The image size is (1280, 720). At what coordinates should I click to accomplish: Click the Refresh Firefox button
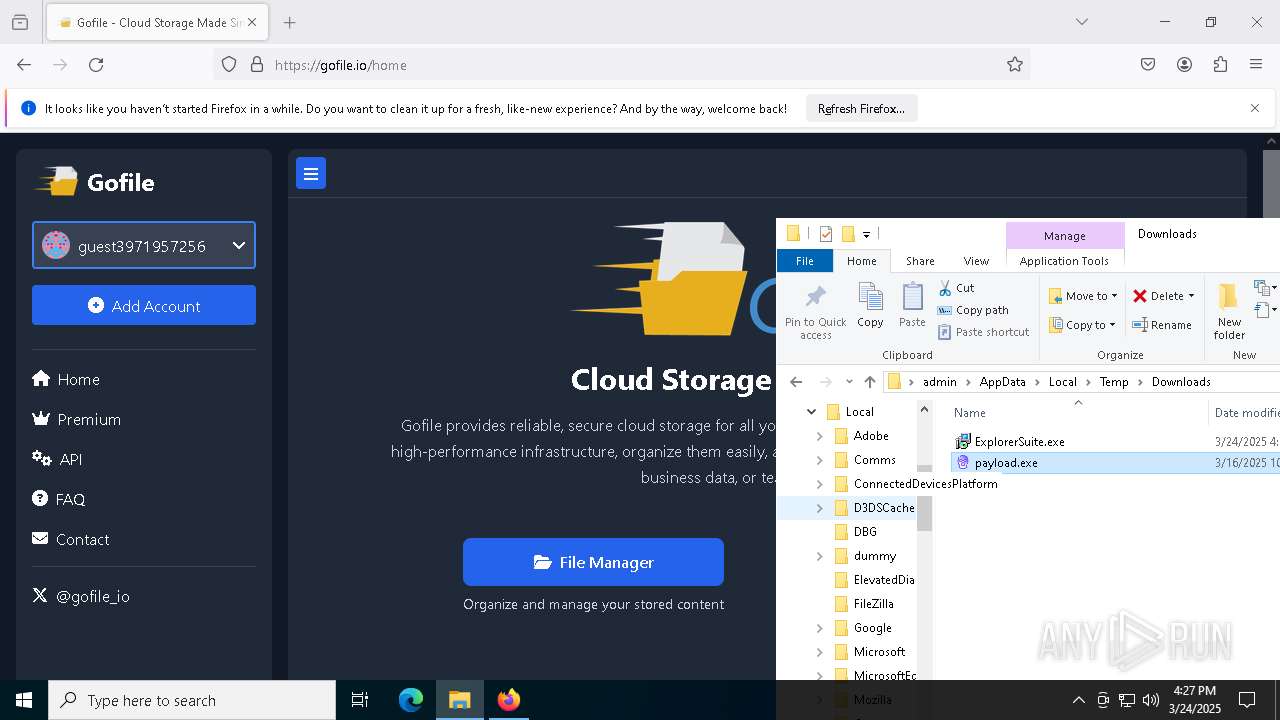coord(861,108)
